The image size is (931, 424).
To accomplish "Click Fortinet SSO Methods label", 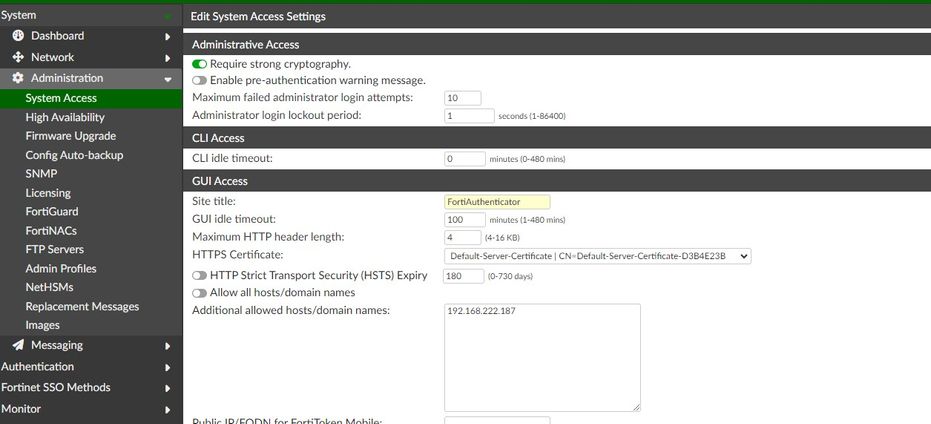I will (56, 387).
